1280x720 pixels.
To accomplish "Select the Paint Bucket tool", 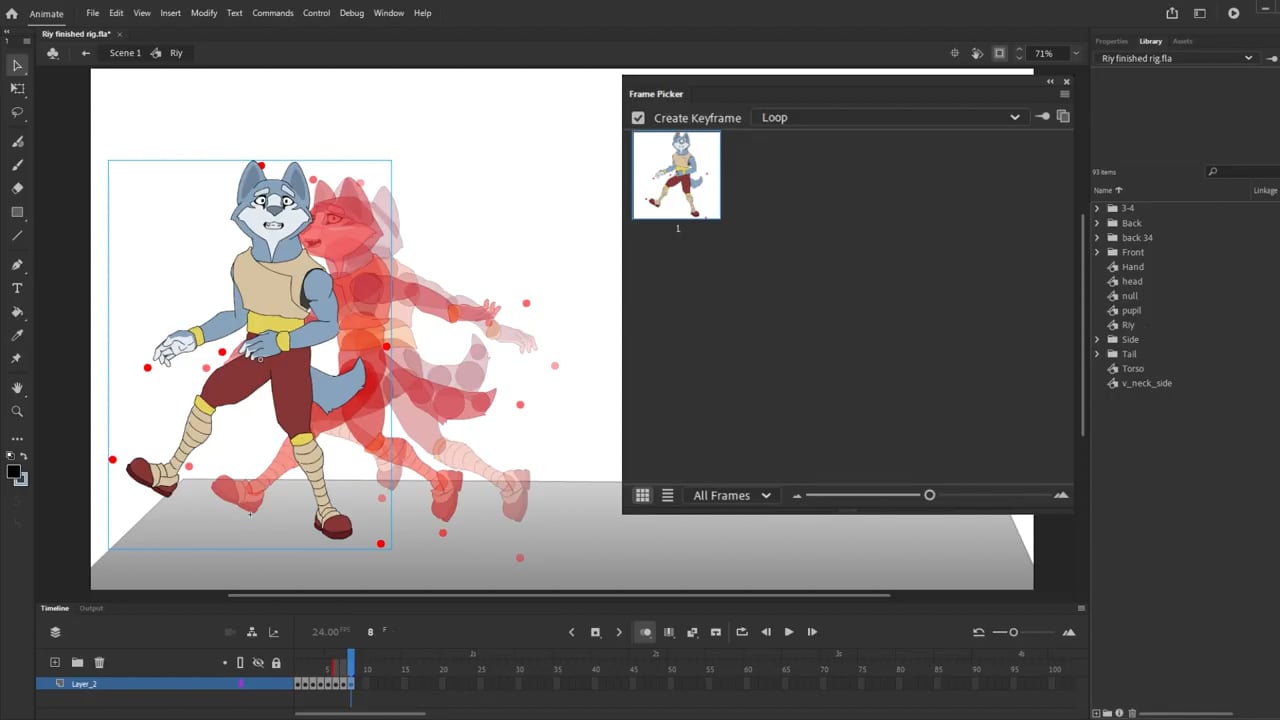I will point(17,312).
